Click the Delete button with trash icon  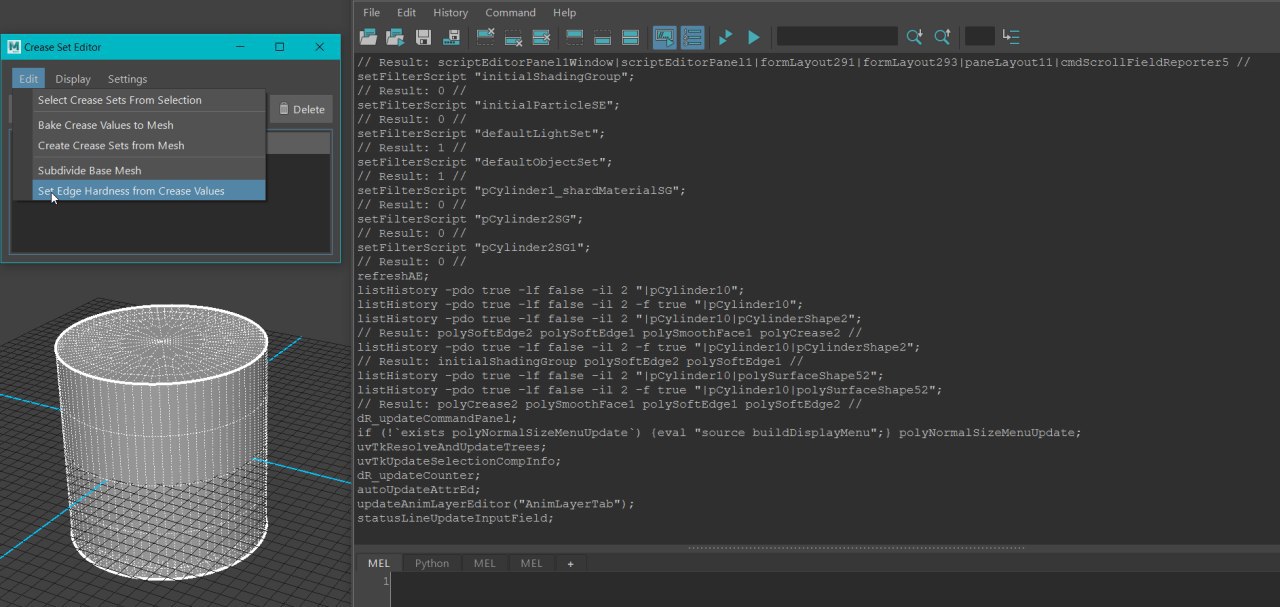point(301,109)
